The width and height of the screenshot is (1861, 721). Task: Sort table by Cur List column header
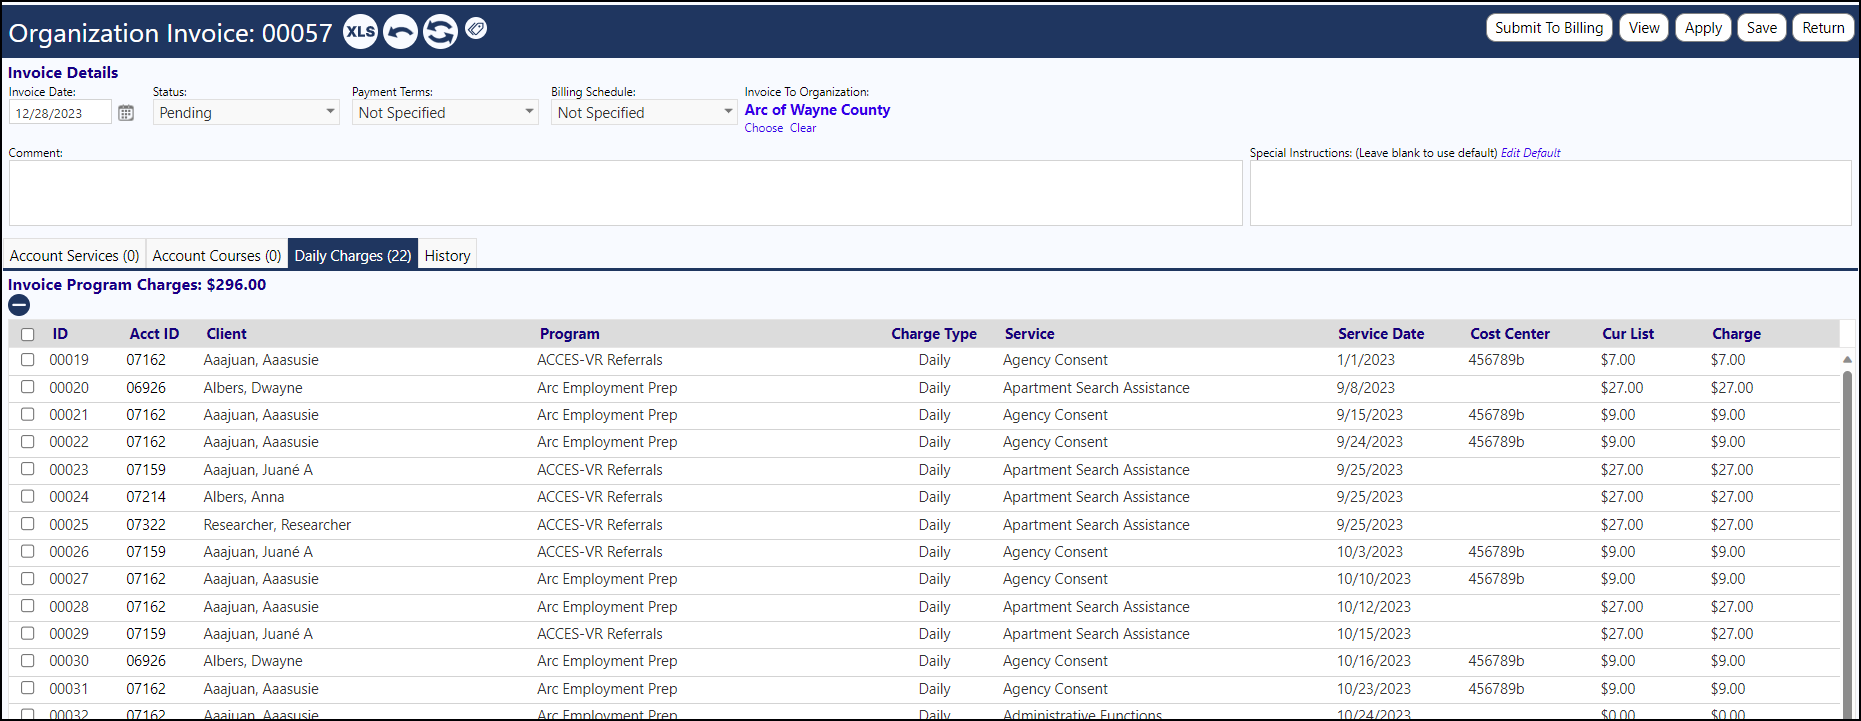1628,334
